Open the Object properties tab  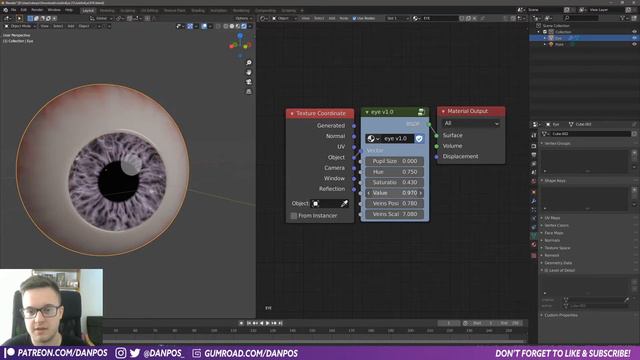[534, 192]
